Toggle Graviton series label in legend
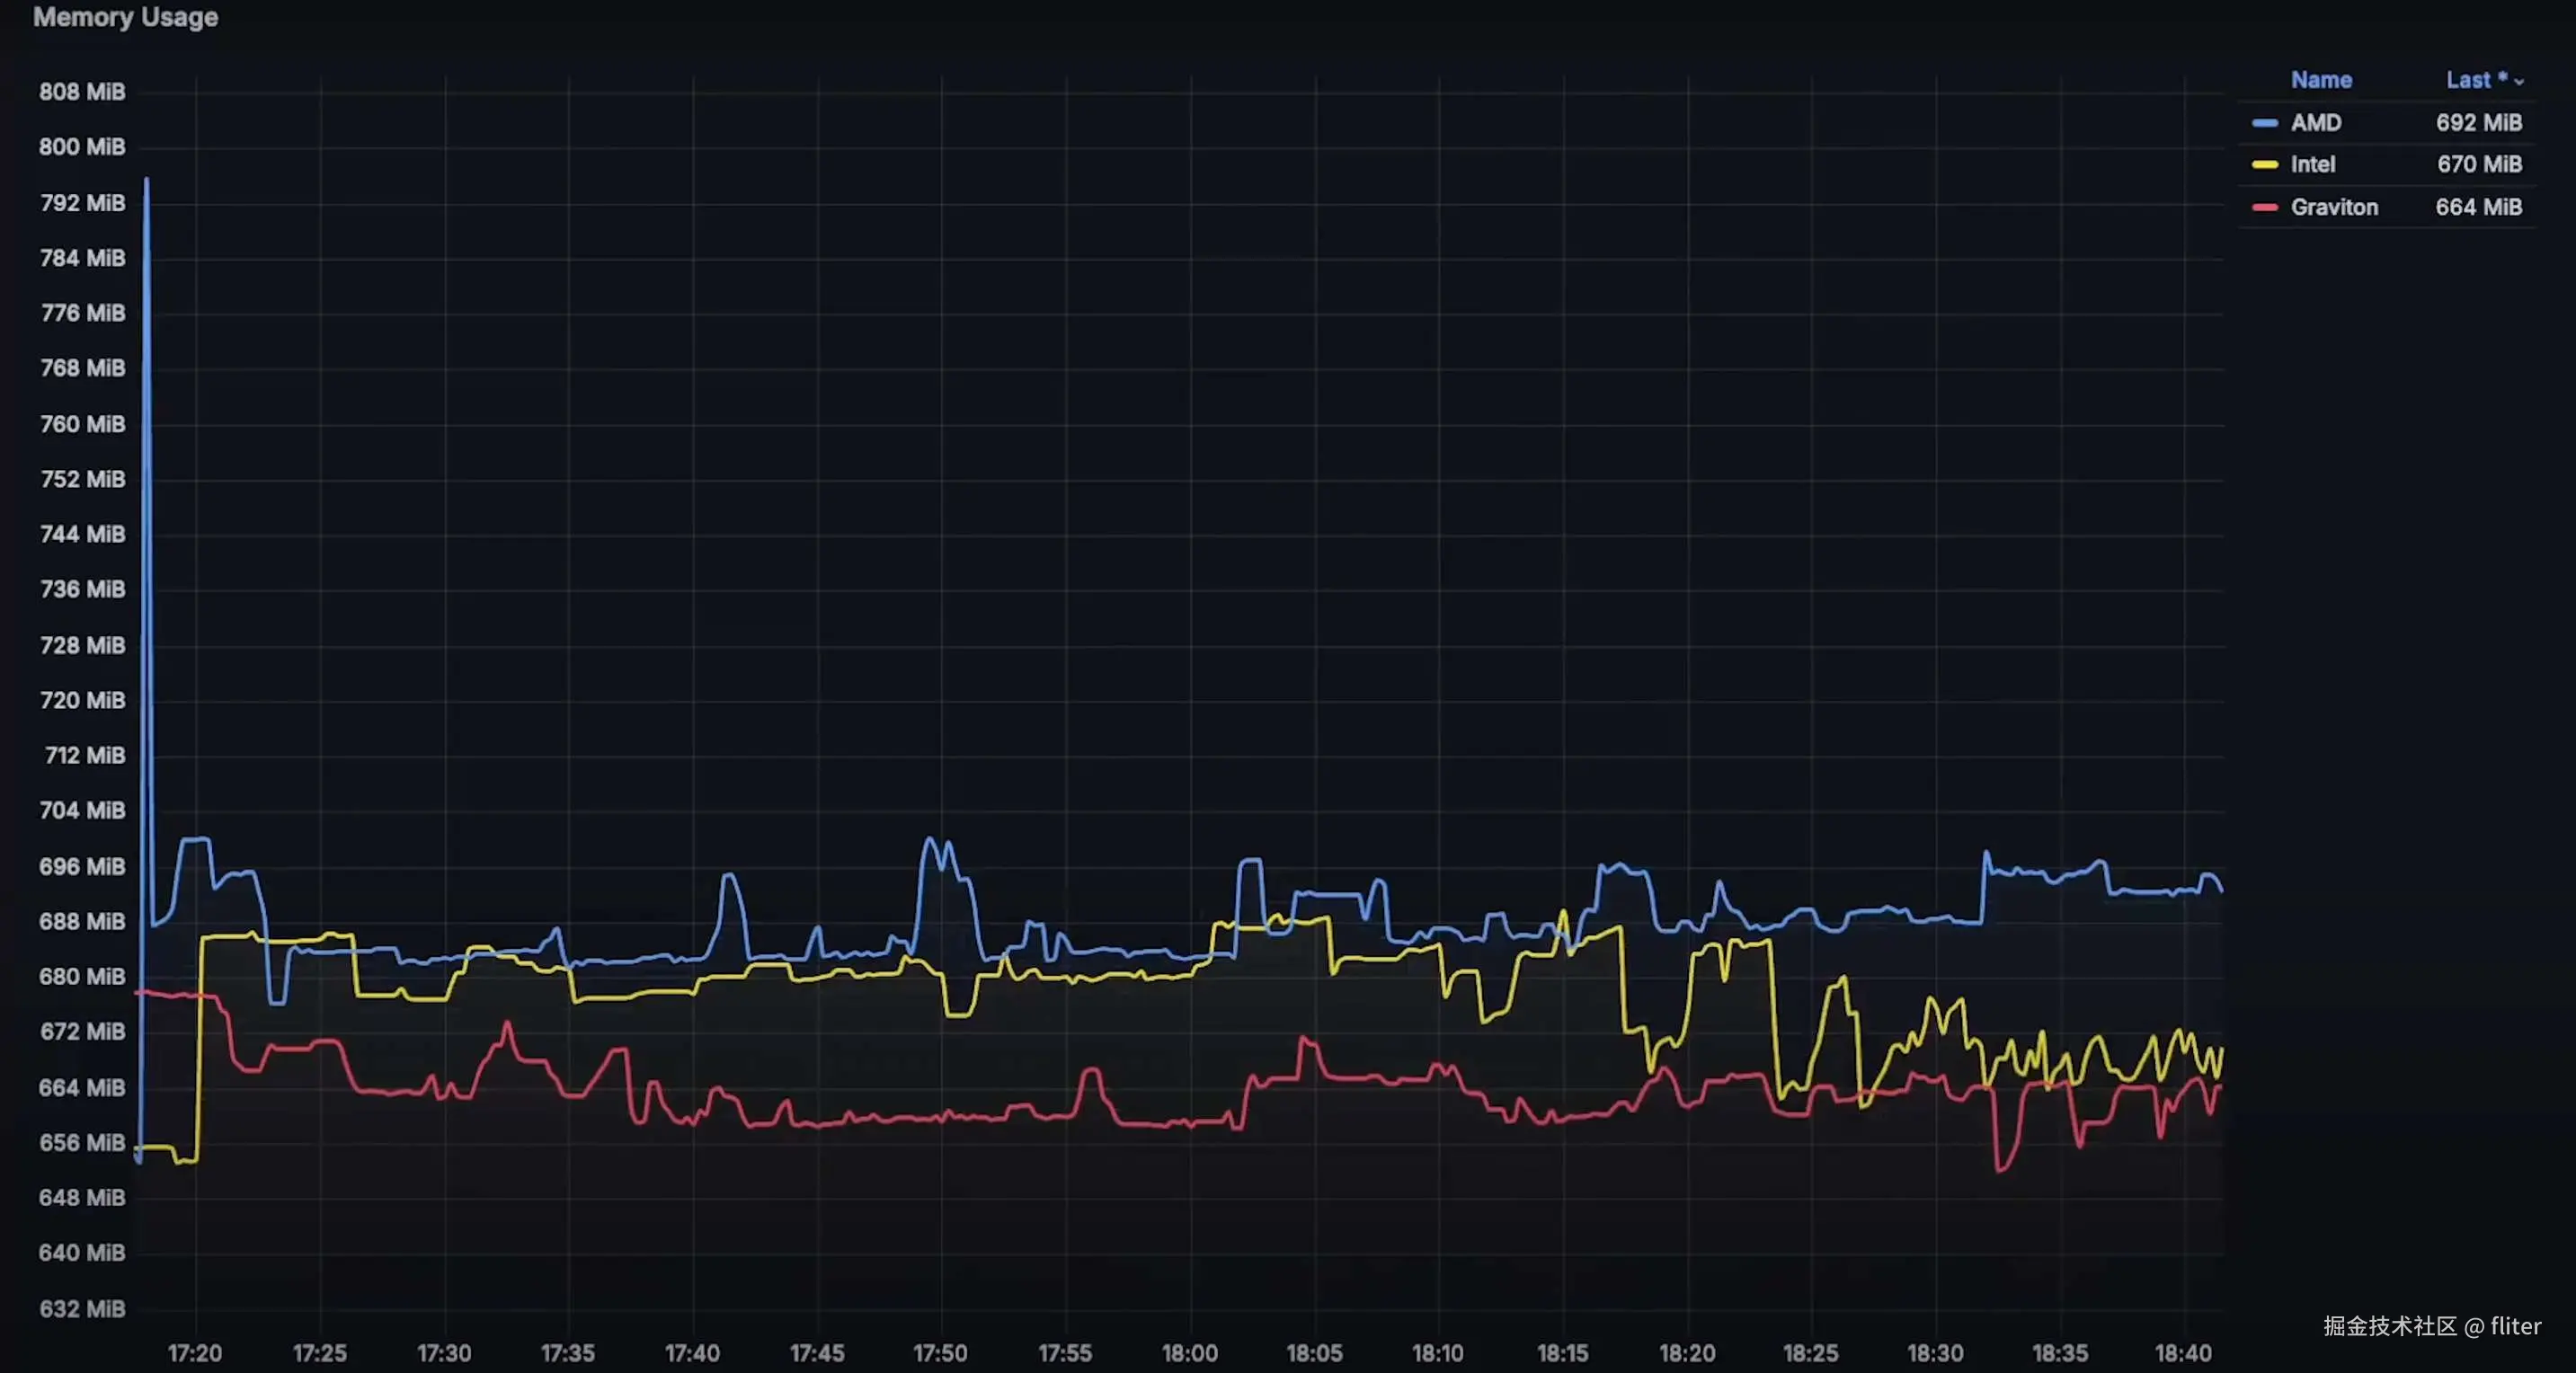Screen dimensions: 2576x1373 (2334, 207)
